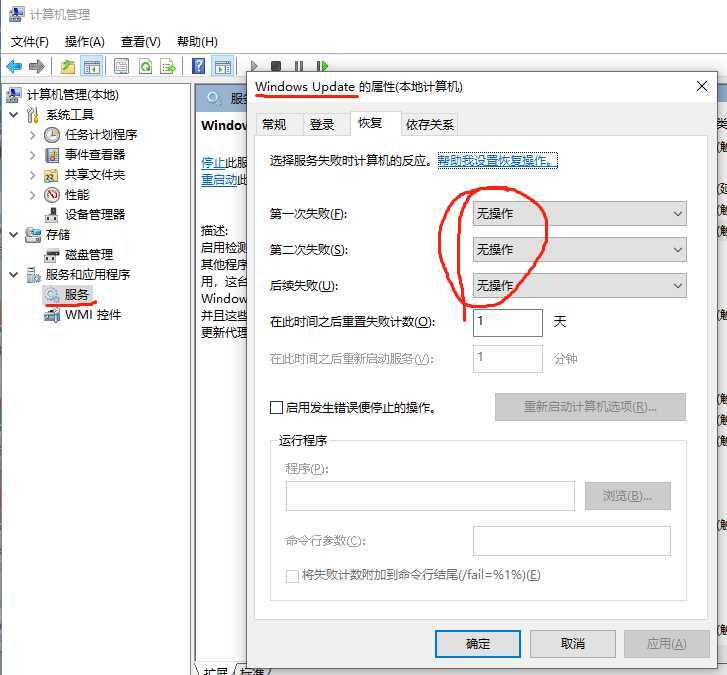Open the 后续失败 dropdown
The image size is (727, 675).
tap(580, 285)
